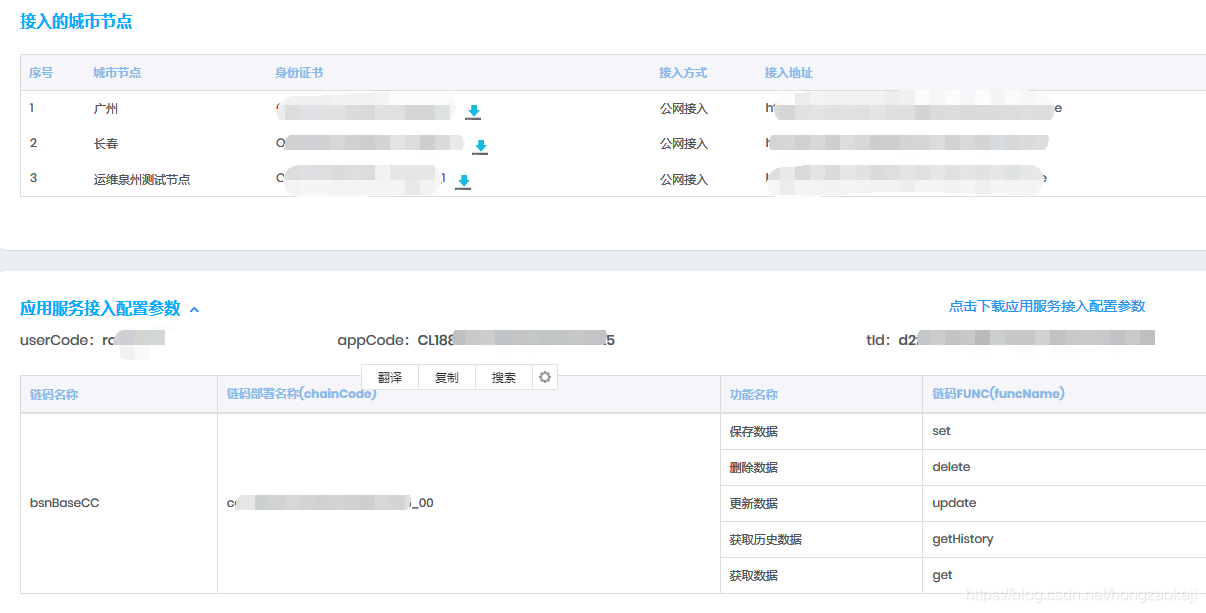Select the 链码部署名称(chainCode) header
The image size is (1206, 613).
click(302, 394)
